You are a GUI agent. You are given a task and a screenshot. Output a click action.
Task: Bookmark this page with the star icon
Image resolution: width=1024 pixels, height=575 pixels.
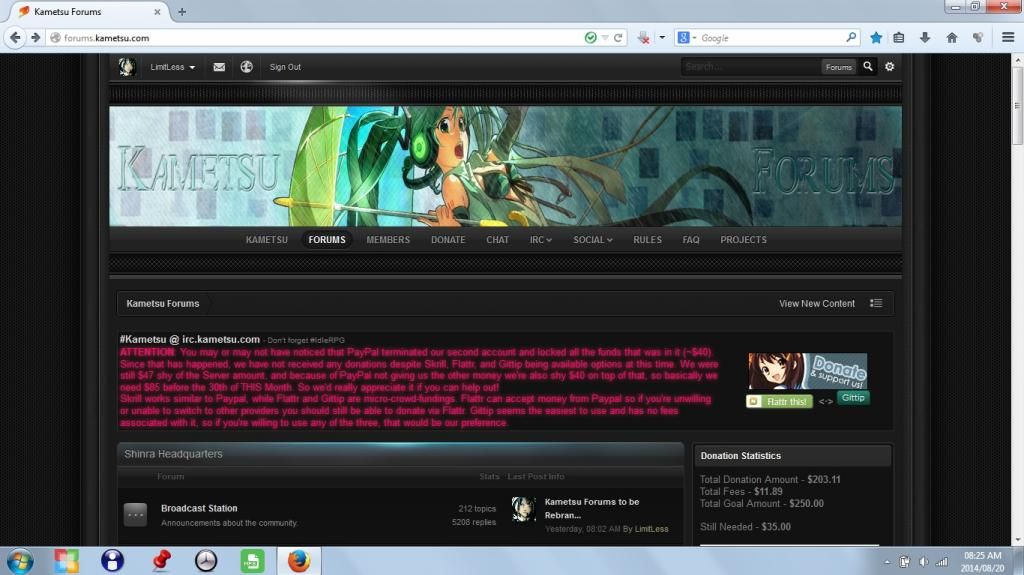click(x=876, y=38)
